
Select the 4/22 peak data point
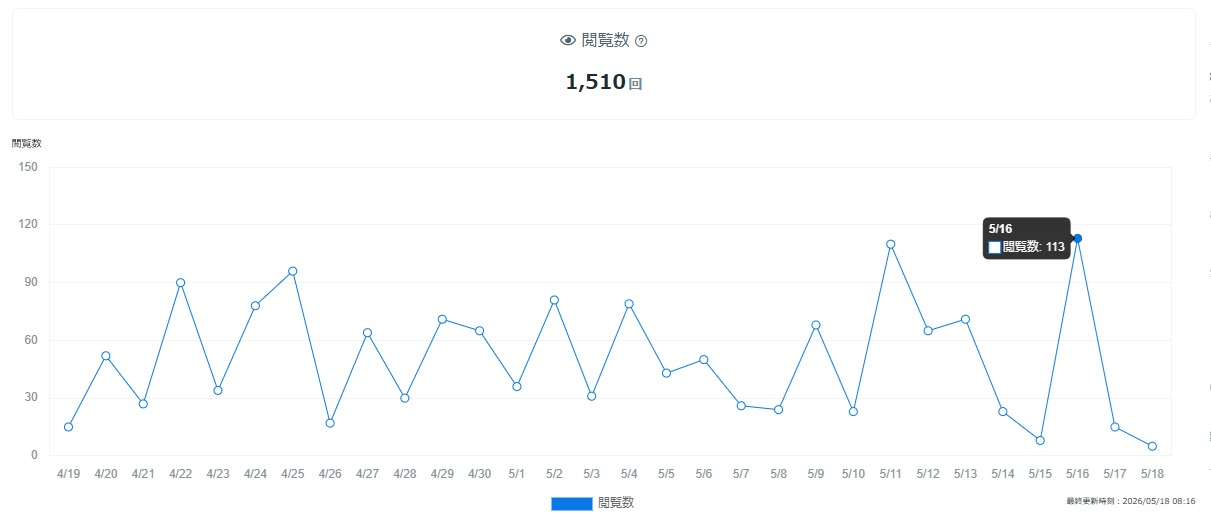180,283
